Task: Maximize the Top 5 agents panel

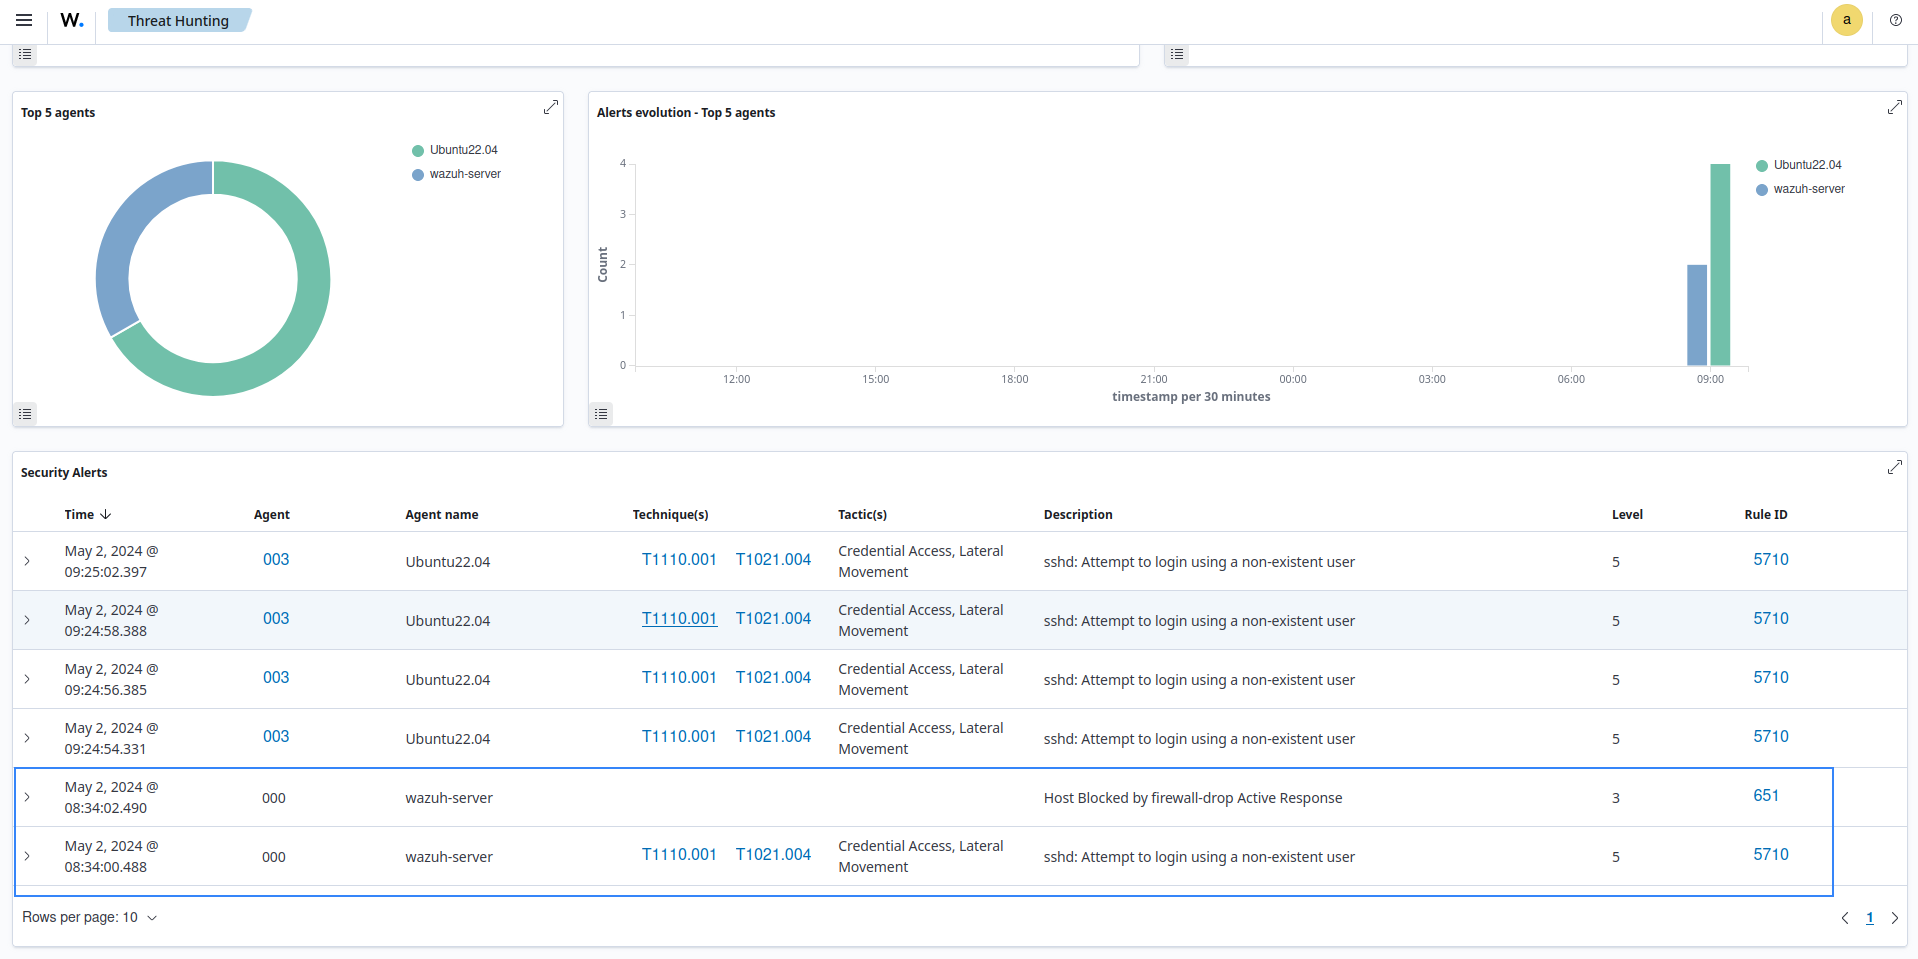Action: click(550, 107)
